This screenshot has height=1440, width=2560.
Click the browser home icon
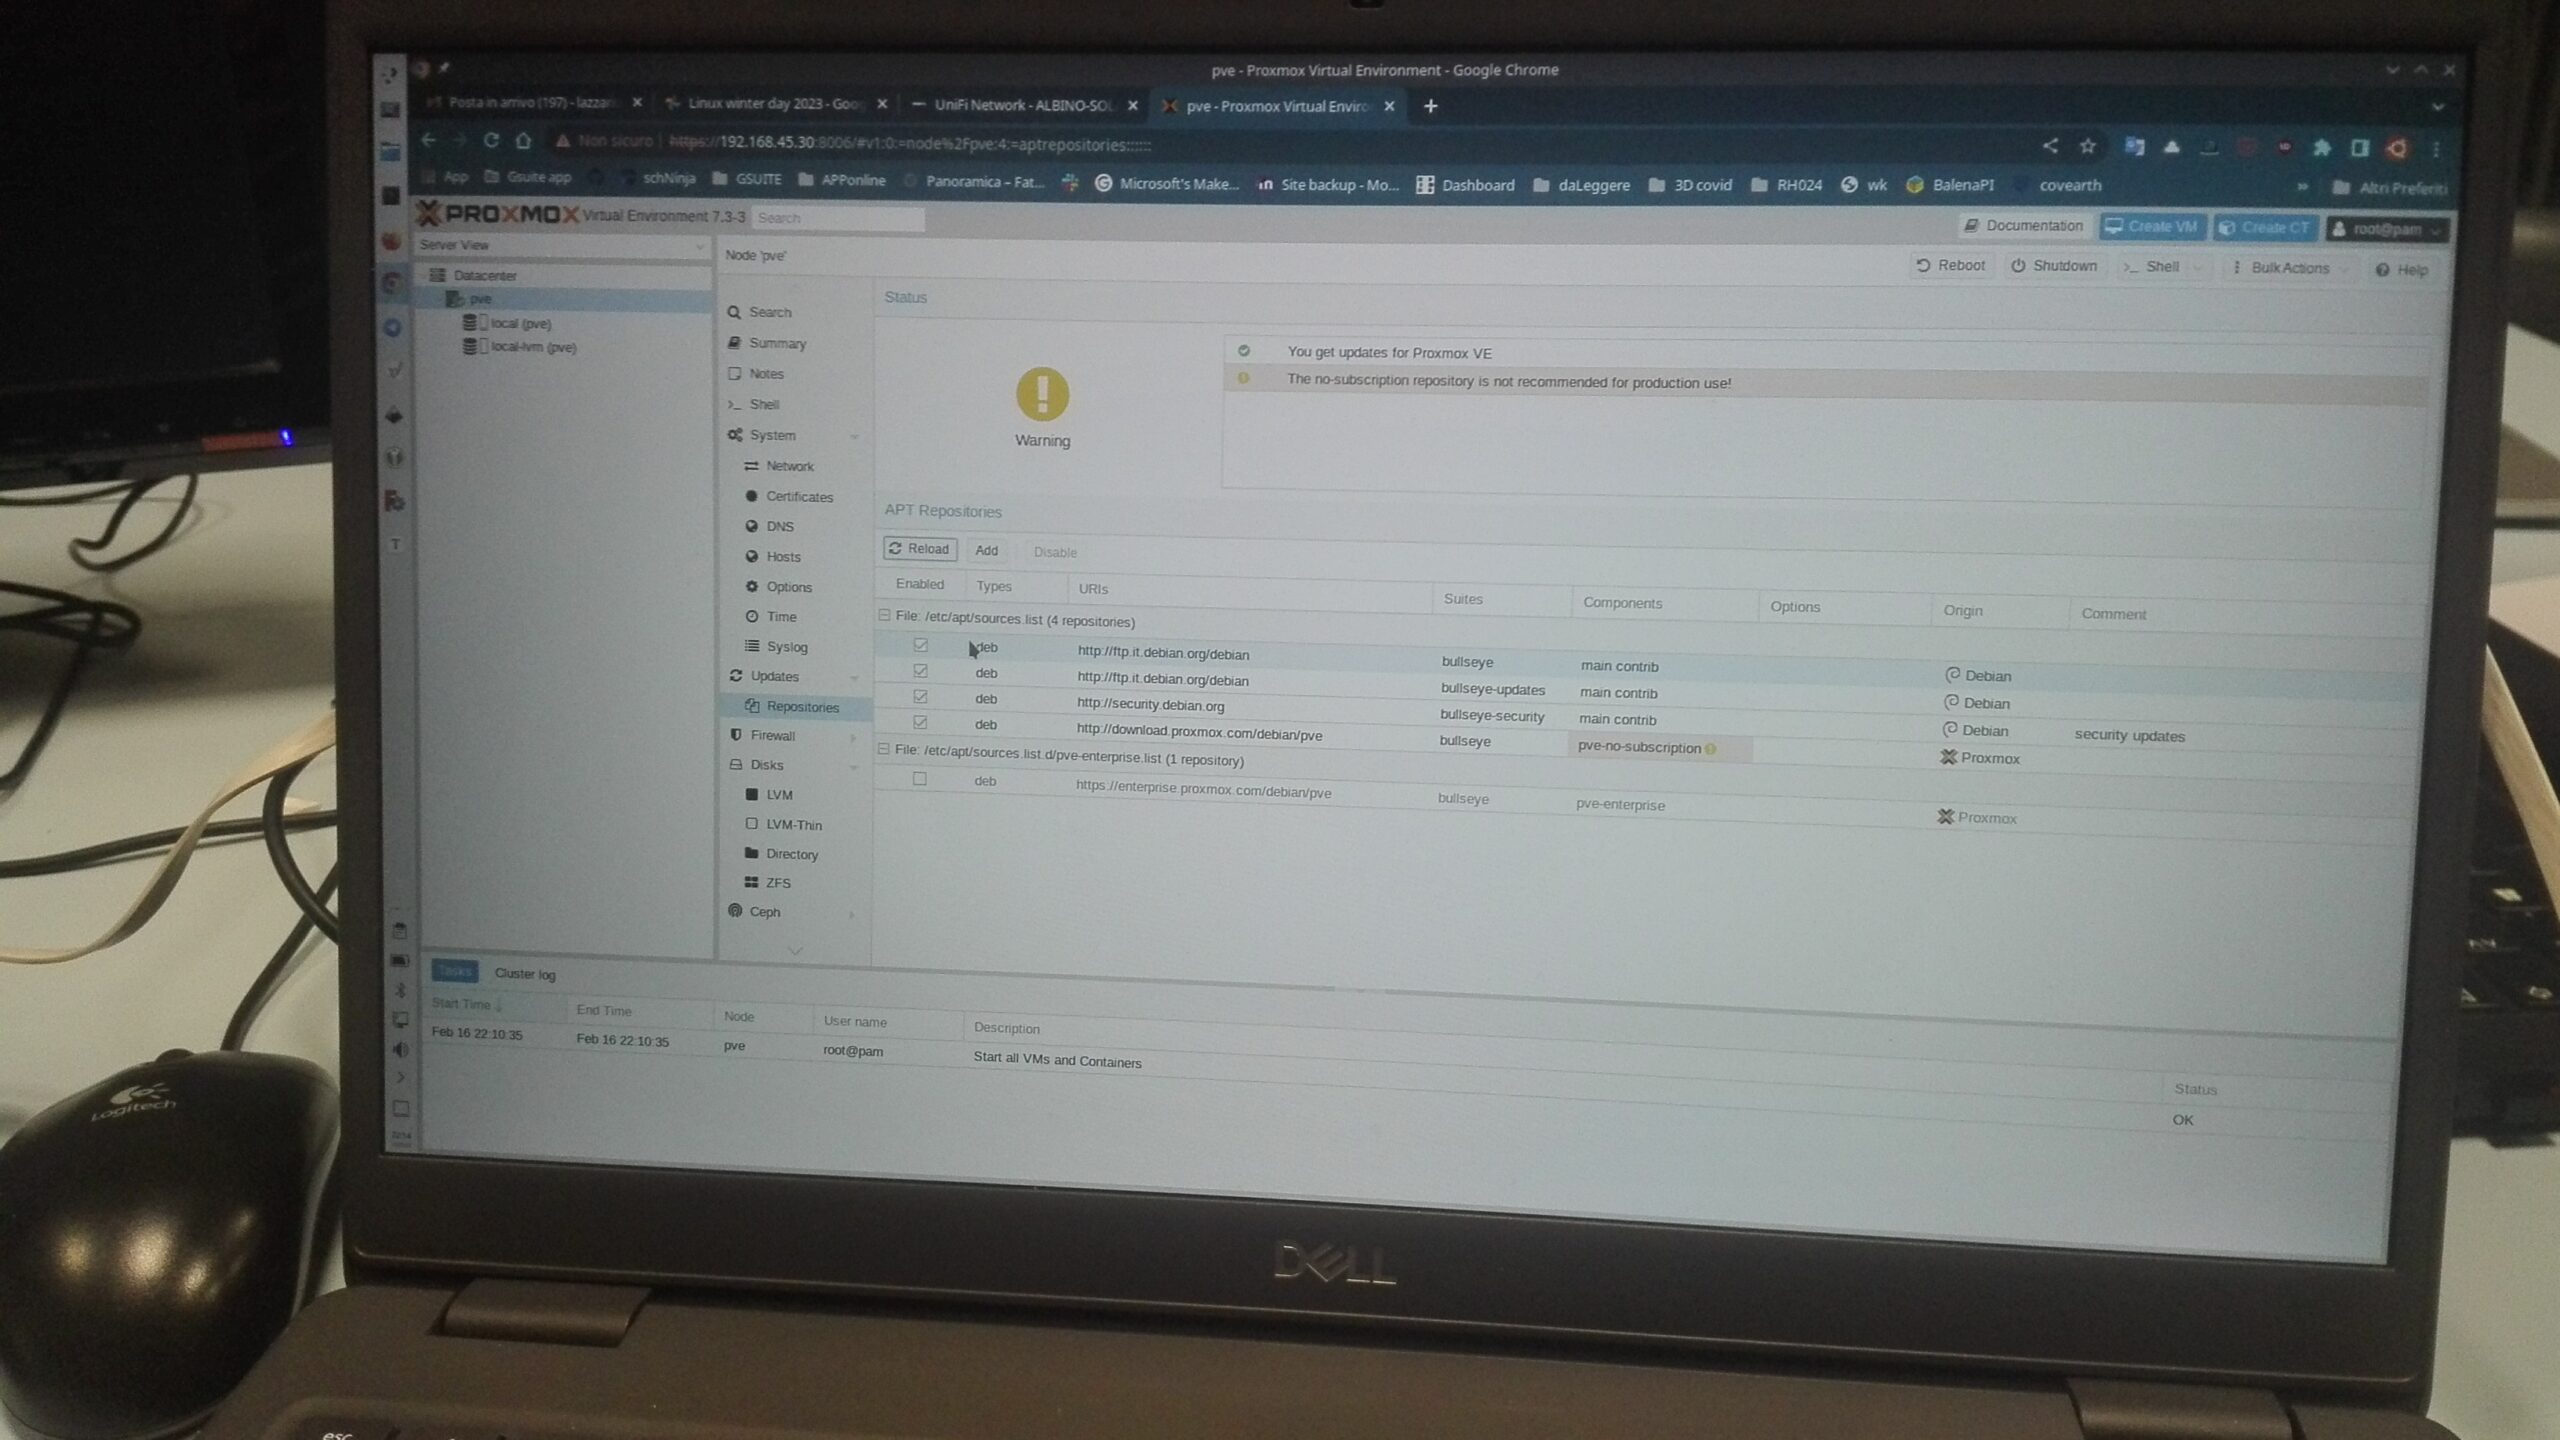click(x=523, y=141)
